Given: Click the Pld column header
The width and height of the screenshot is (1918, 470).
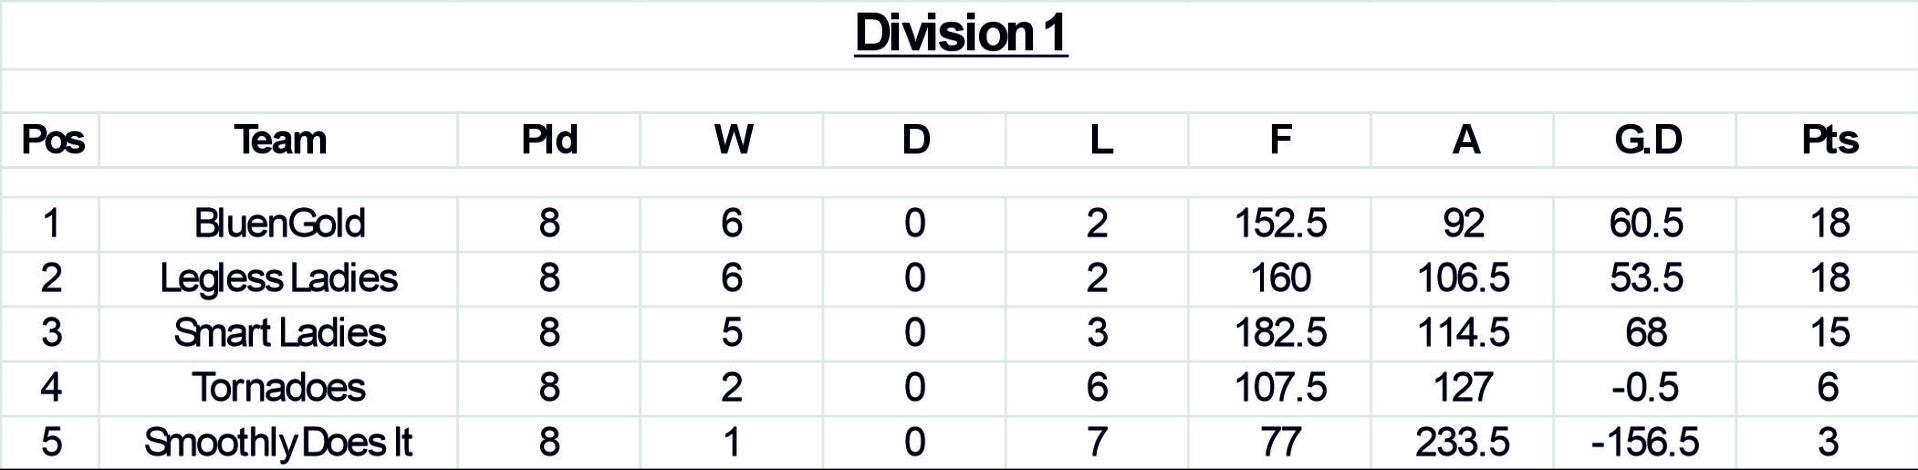Looking at the screenshot, I should (x=549, y=140).
